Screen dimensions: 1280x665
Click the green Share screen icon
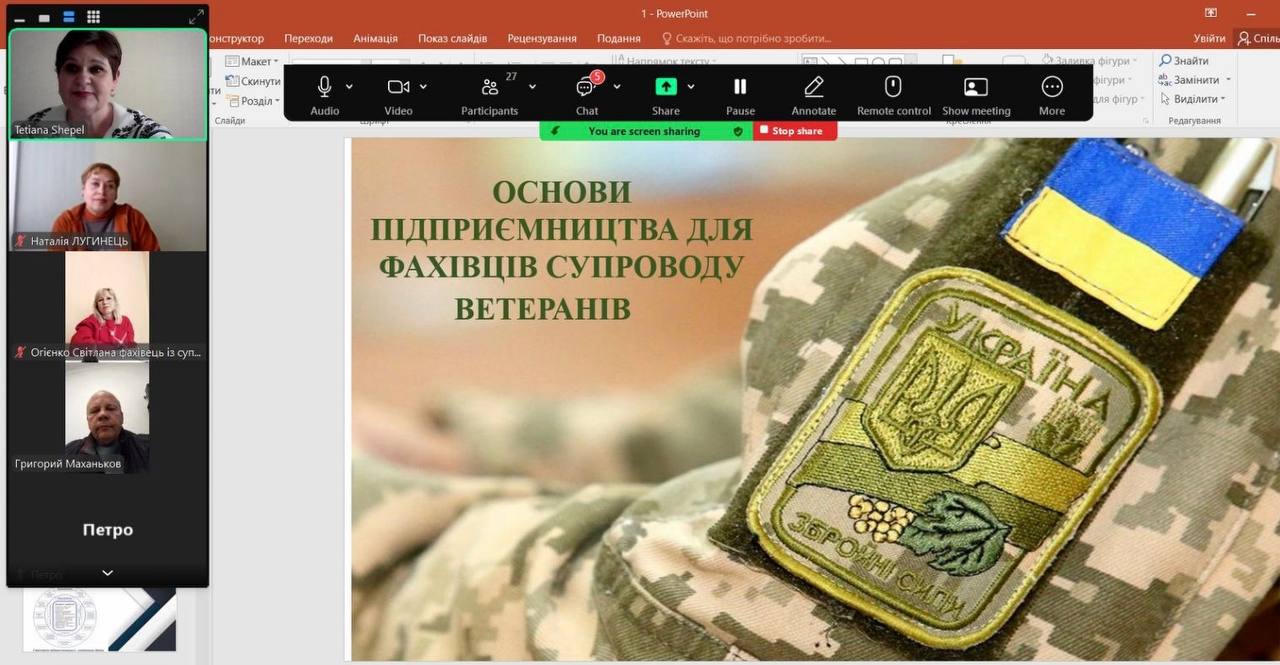tap(665, 87)
